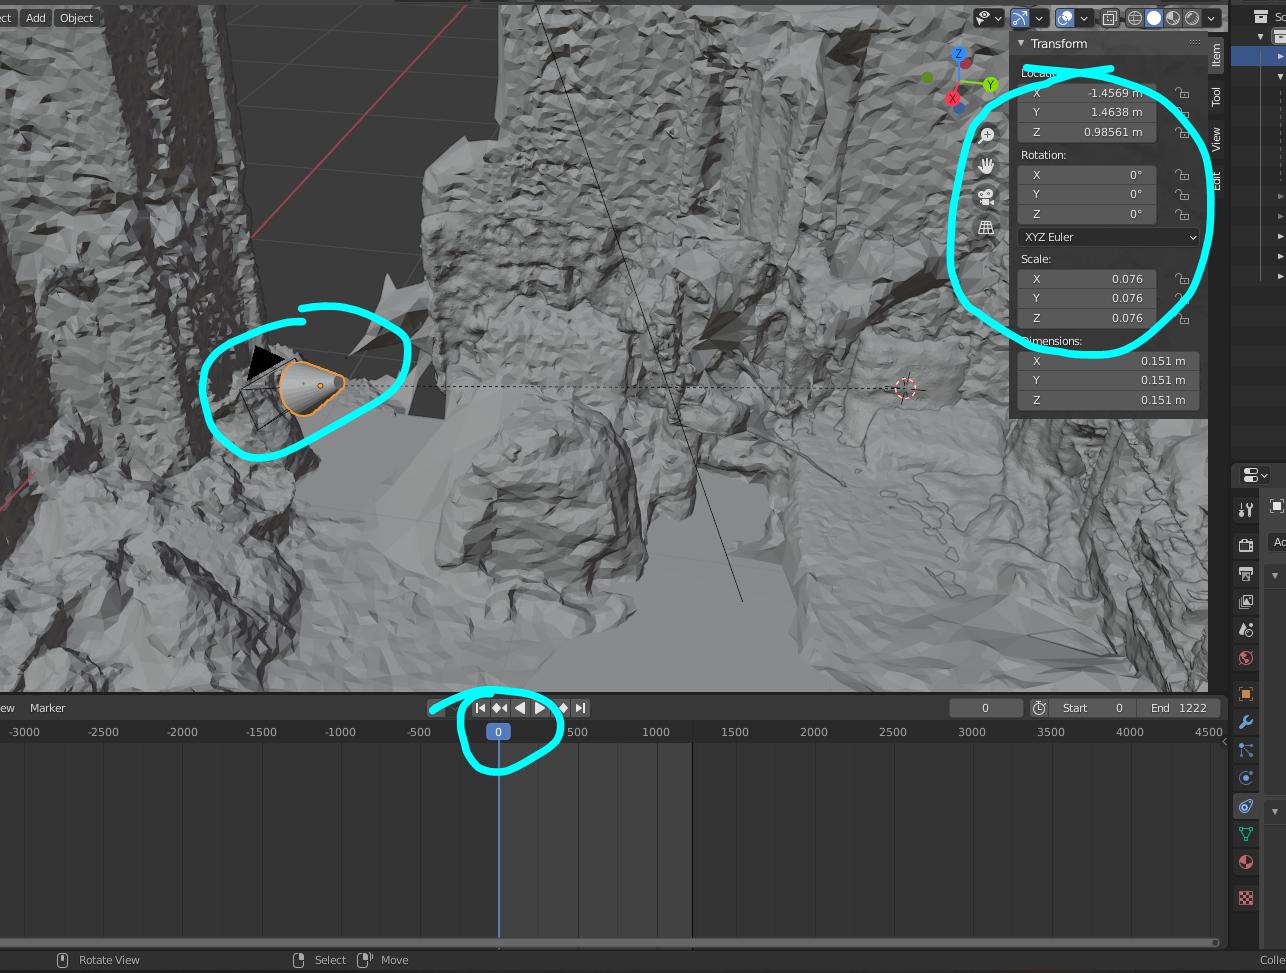Screen dimensions: 1286x973
Task: Click the timeline playhead marker at 0
Action: click(498, 732)
